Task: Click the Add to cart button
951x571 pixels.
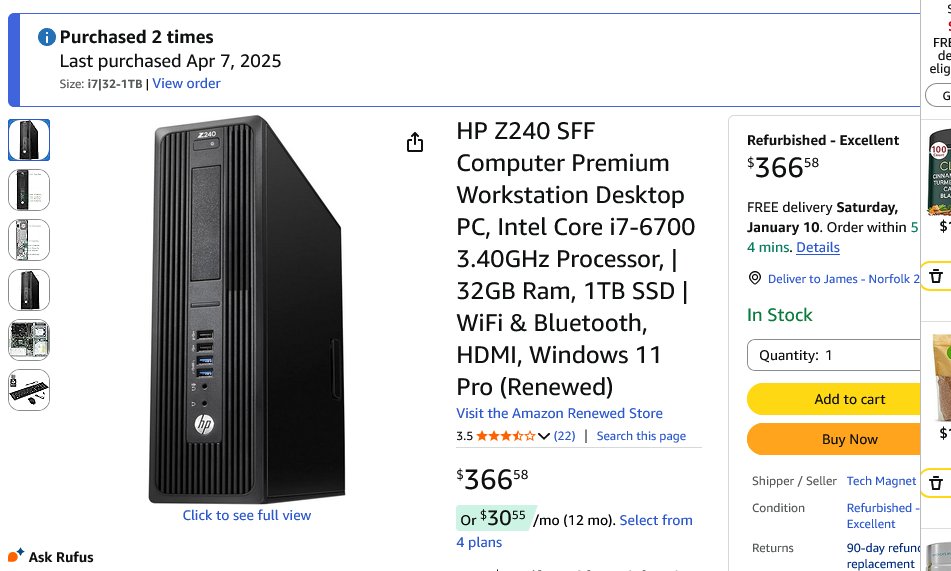Action: pyautogui.click(x=833, y=399)
